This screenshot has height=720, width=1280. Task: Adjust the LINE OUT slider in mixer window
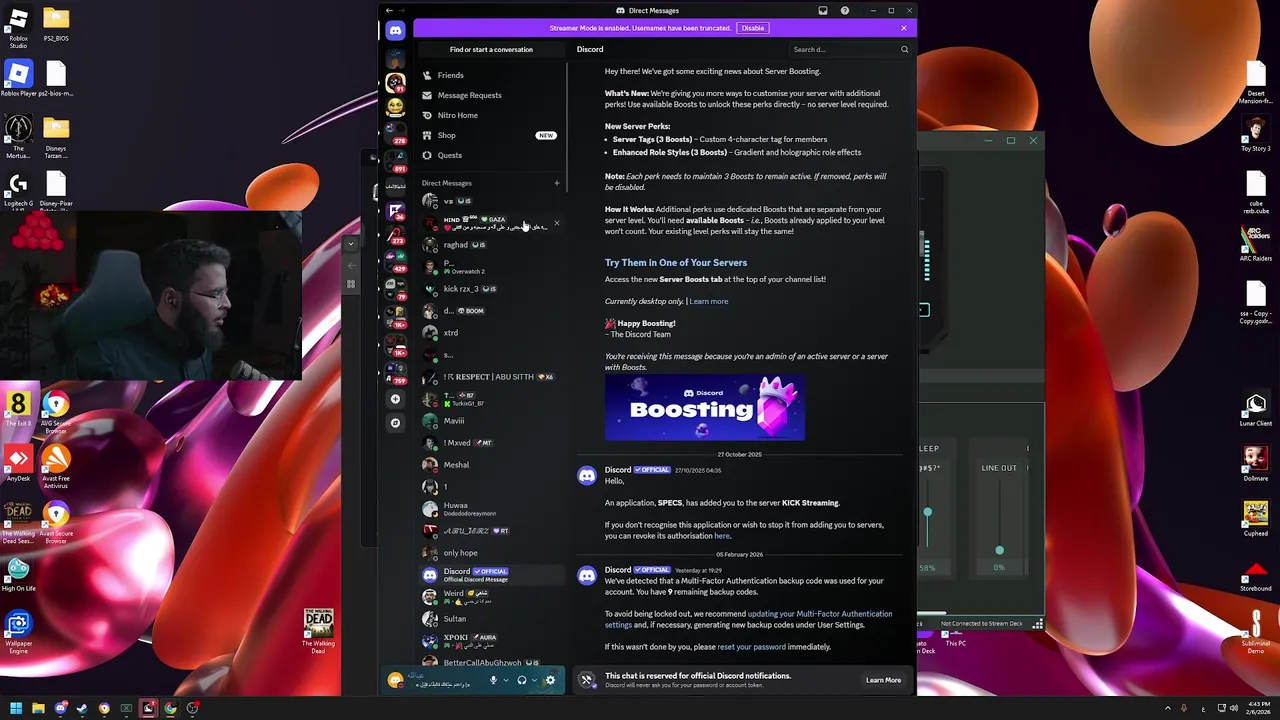click(999, 550)
